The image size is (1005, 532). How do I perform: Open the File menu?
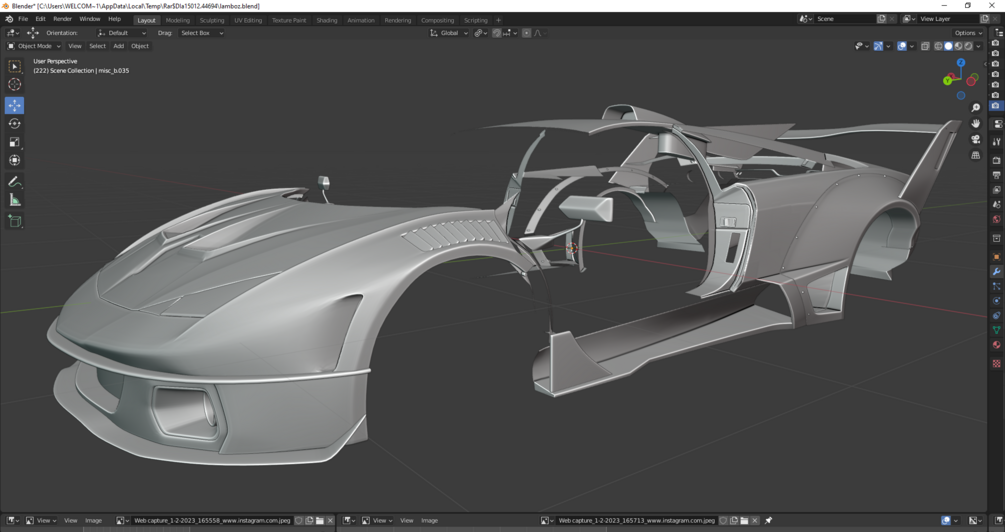(x=23, y=19)
